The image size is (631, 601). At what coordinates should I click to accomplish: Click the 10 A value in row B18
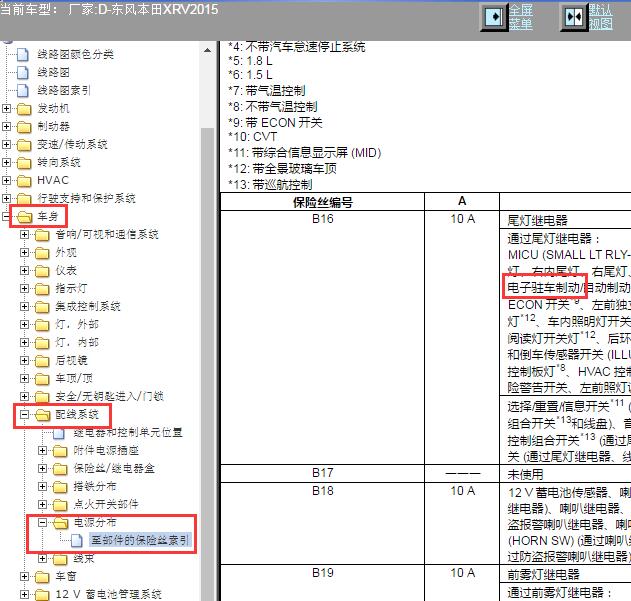462,491
